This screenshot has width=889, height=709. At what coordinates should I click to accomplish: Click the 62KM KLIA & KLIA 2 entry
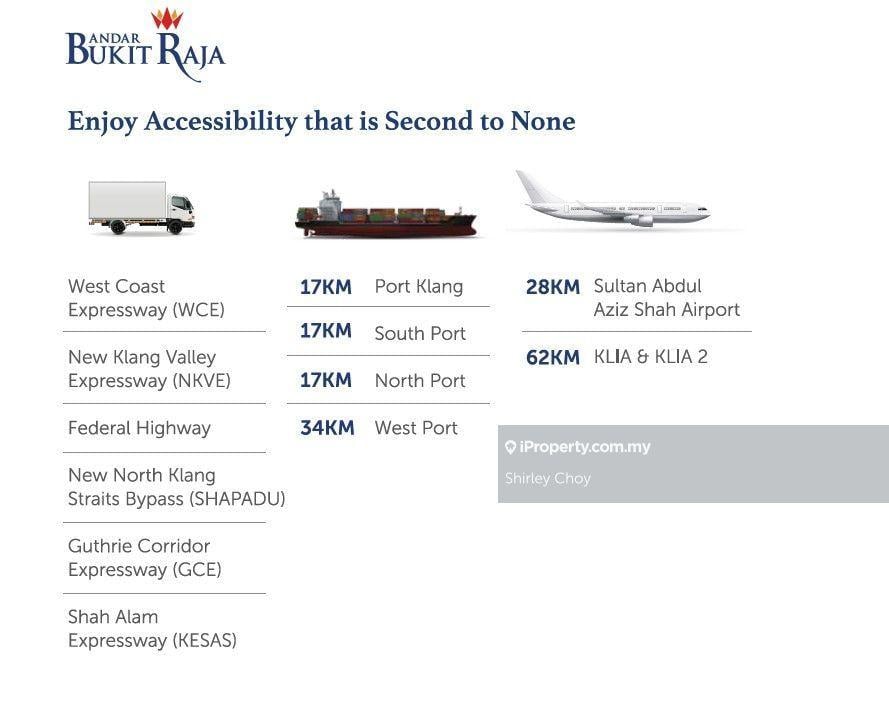pos(617,357)
